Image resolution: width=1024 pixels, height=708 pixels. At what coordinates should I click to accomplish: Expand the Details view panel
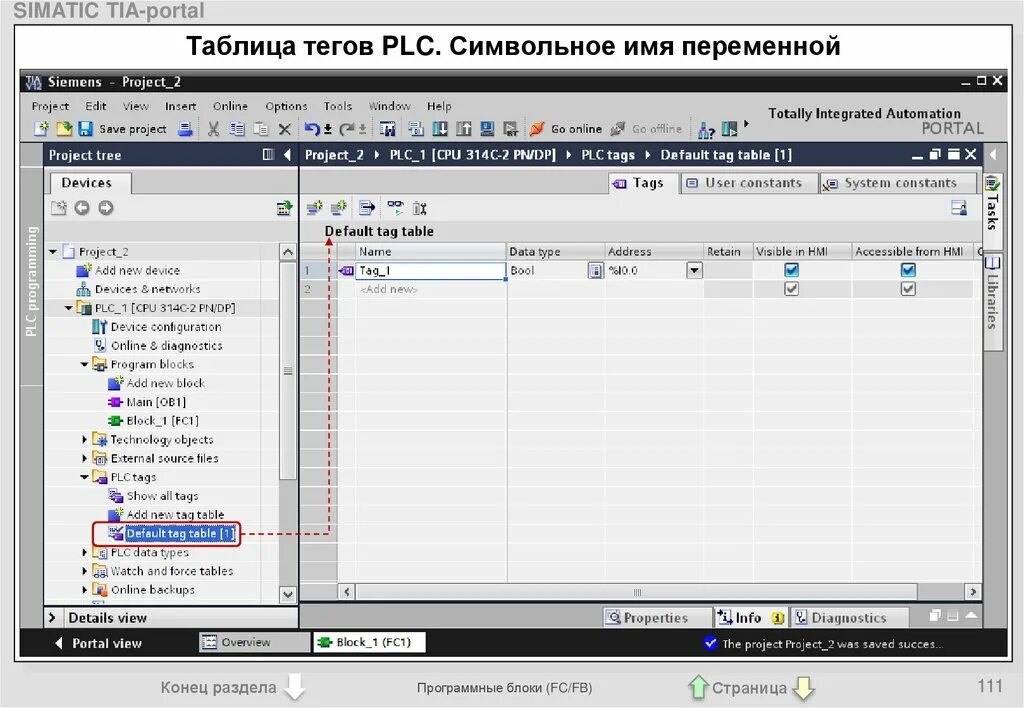pos(53,617)
